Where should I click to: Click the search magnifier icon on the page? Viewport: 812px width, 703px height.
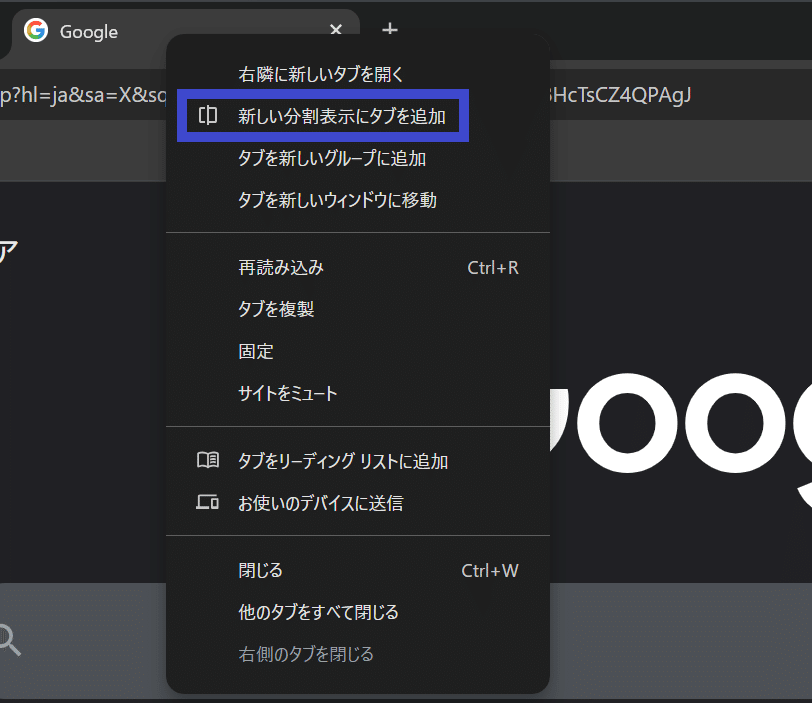(8, 638)
